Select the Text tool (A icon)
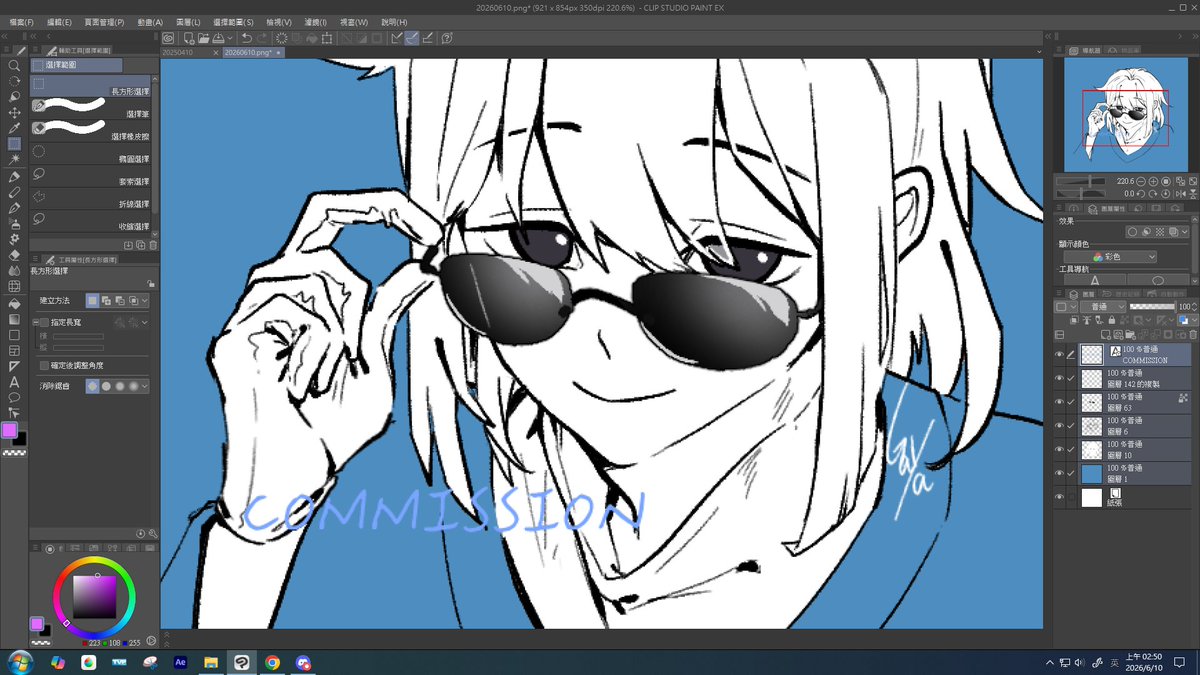Viewport: 1200px width, 675px height. 14,382
